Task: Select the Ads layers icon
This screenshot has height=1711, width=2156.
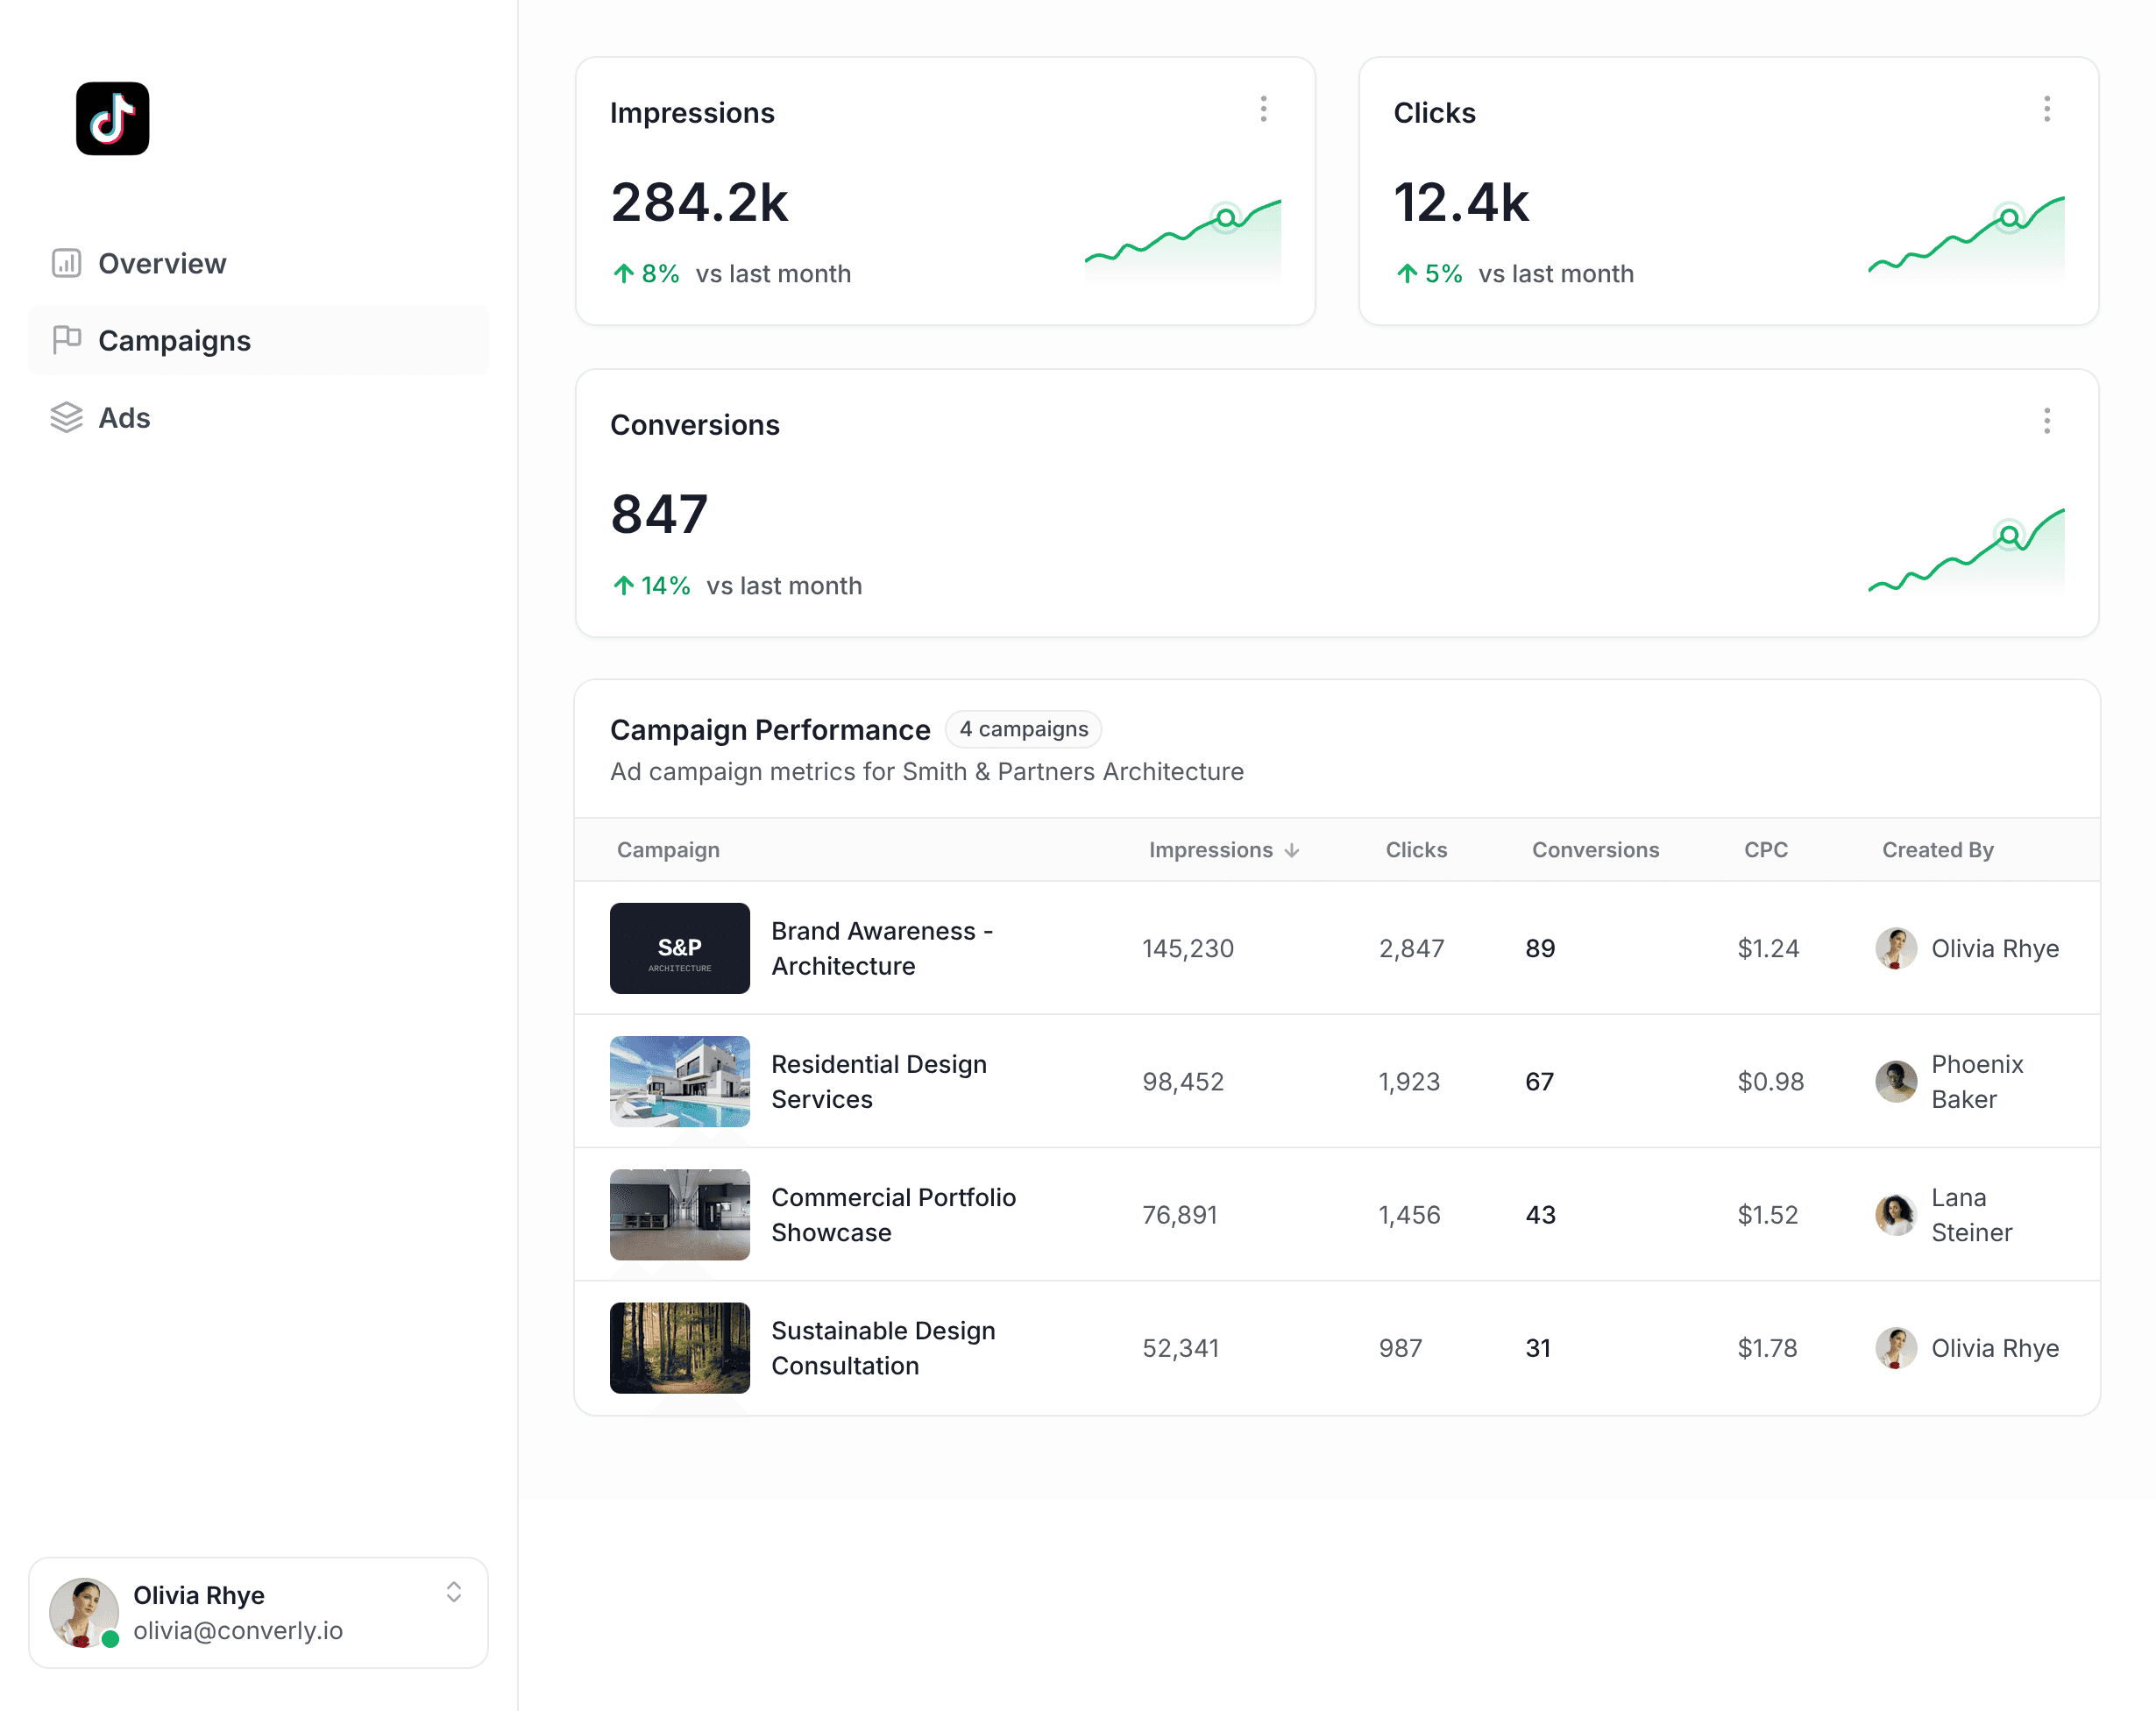Action: pos(66,418)
